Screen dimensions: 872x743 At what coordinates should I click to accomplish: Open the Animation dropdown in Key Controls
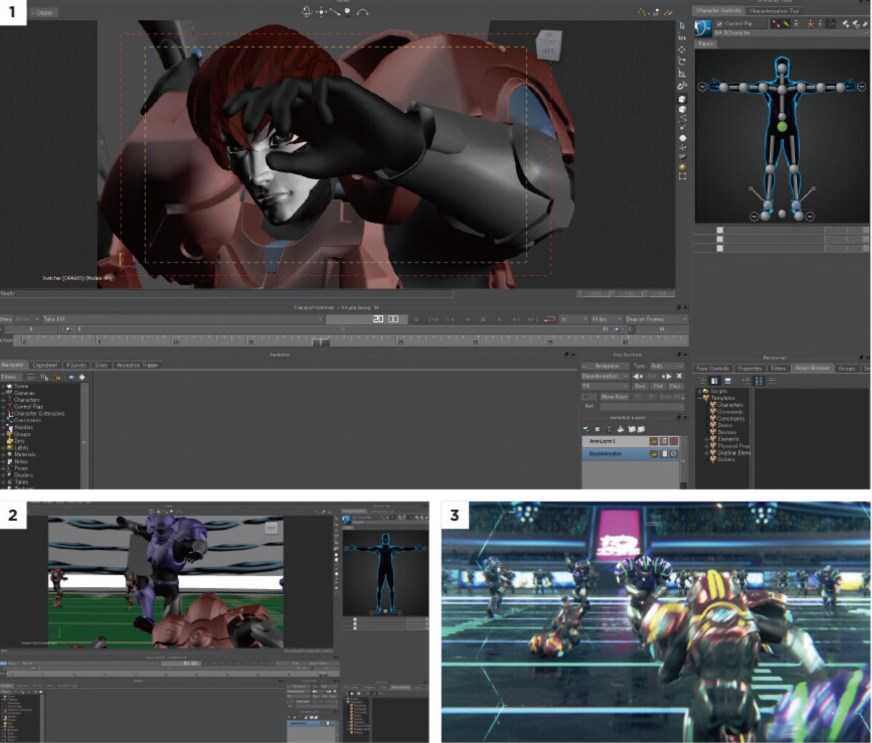click(607, 366)
